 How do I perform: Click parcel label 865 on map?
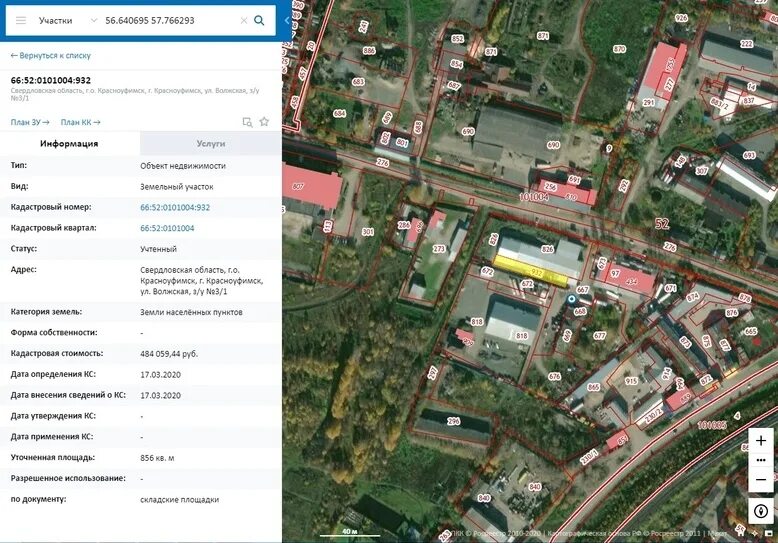click(x=593, y=387)
